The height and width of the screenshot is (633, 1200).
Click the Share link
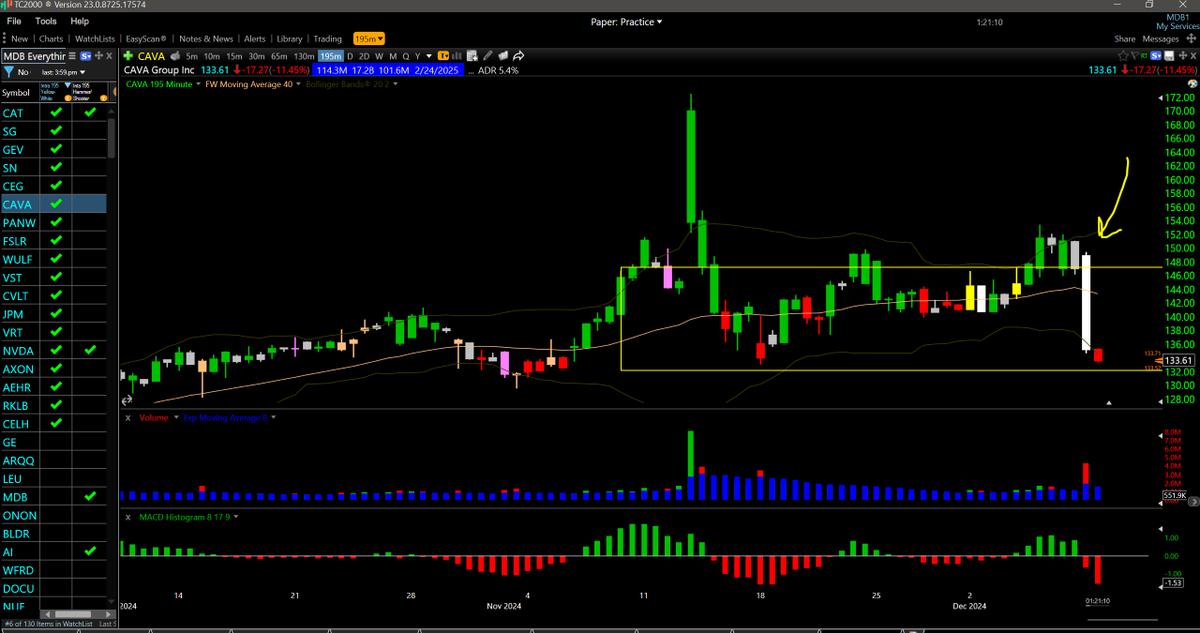[1125, 38]
